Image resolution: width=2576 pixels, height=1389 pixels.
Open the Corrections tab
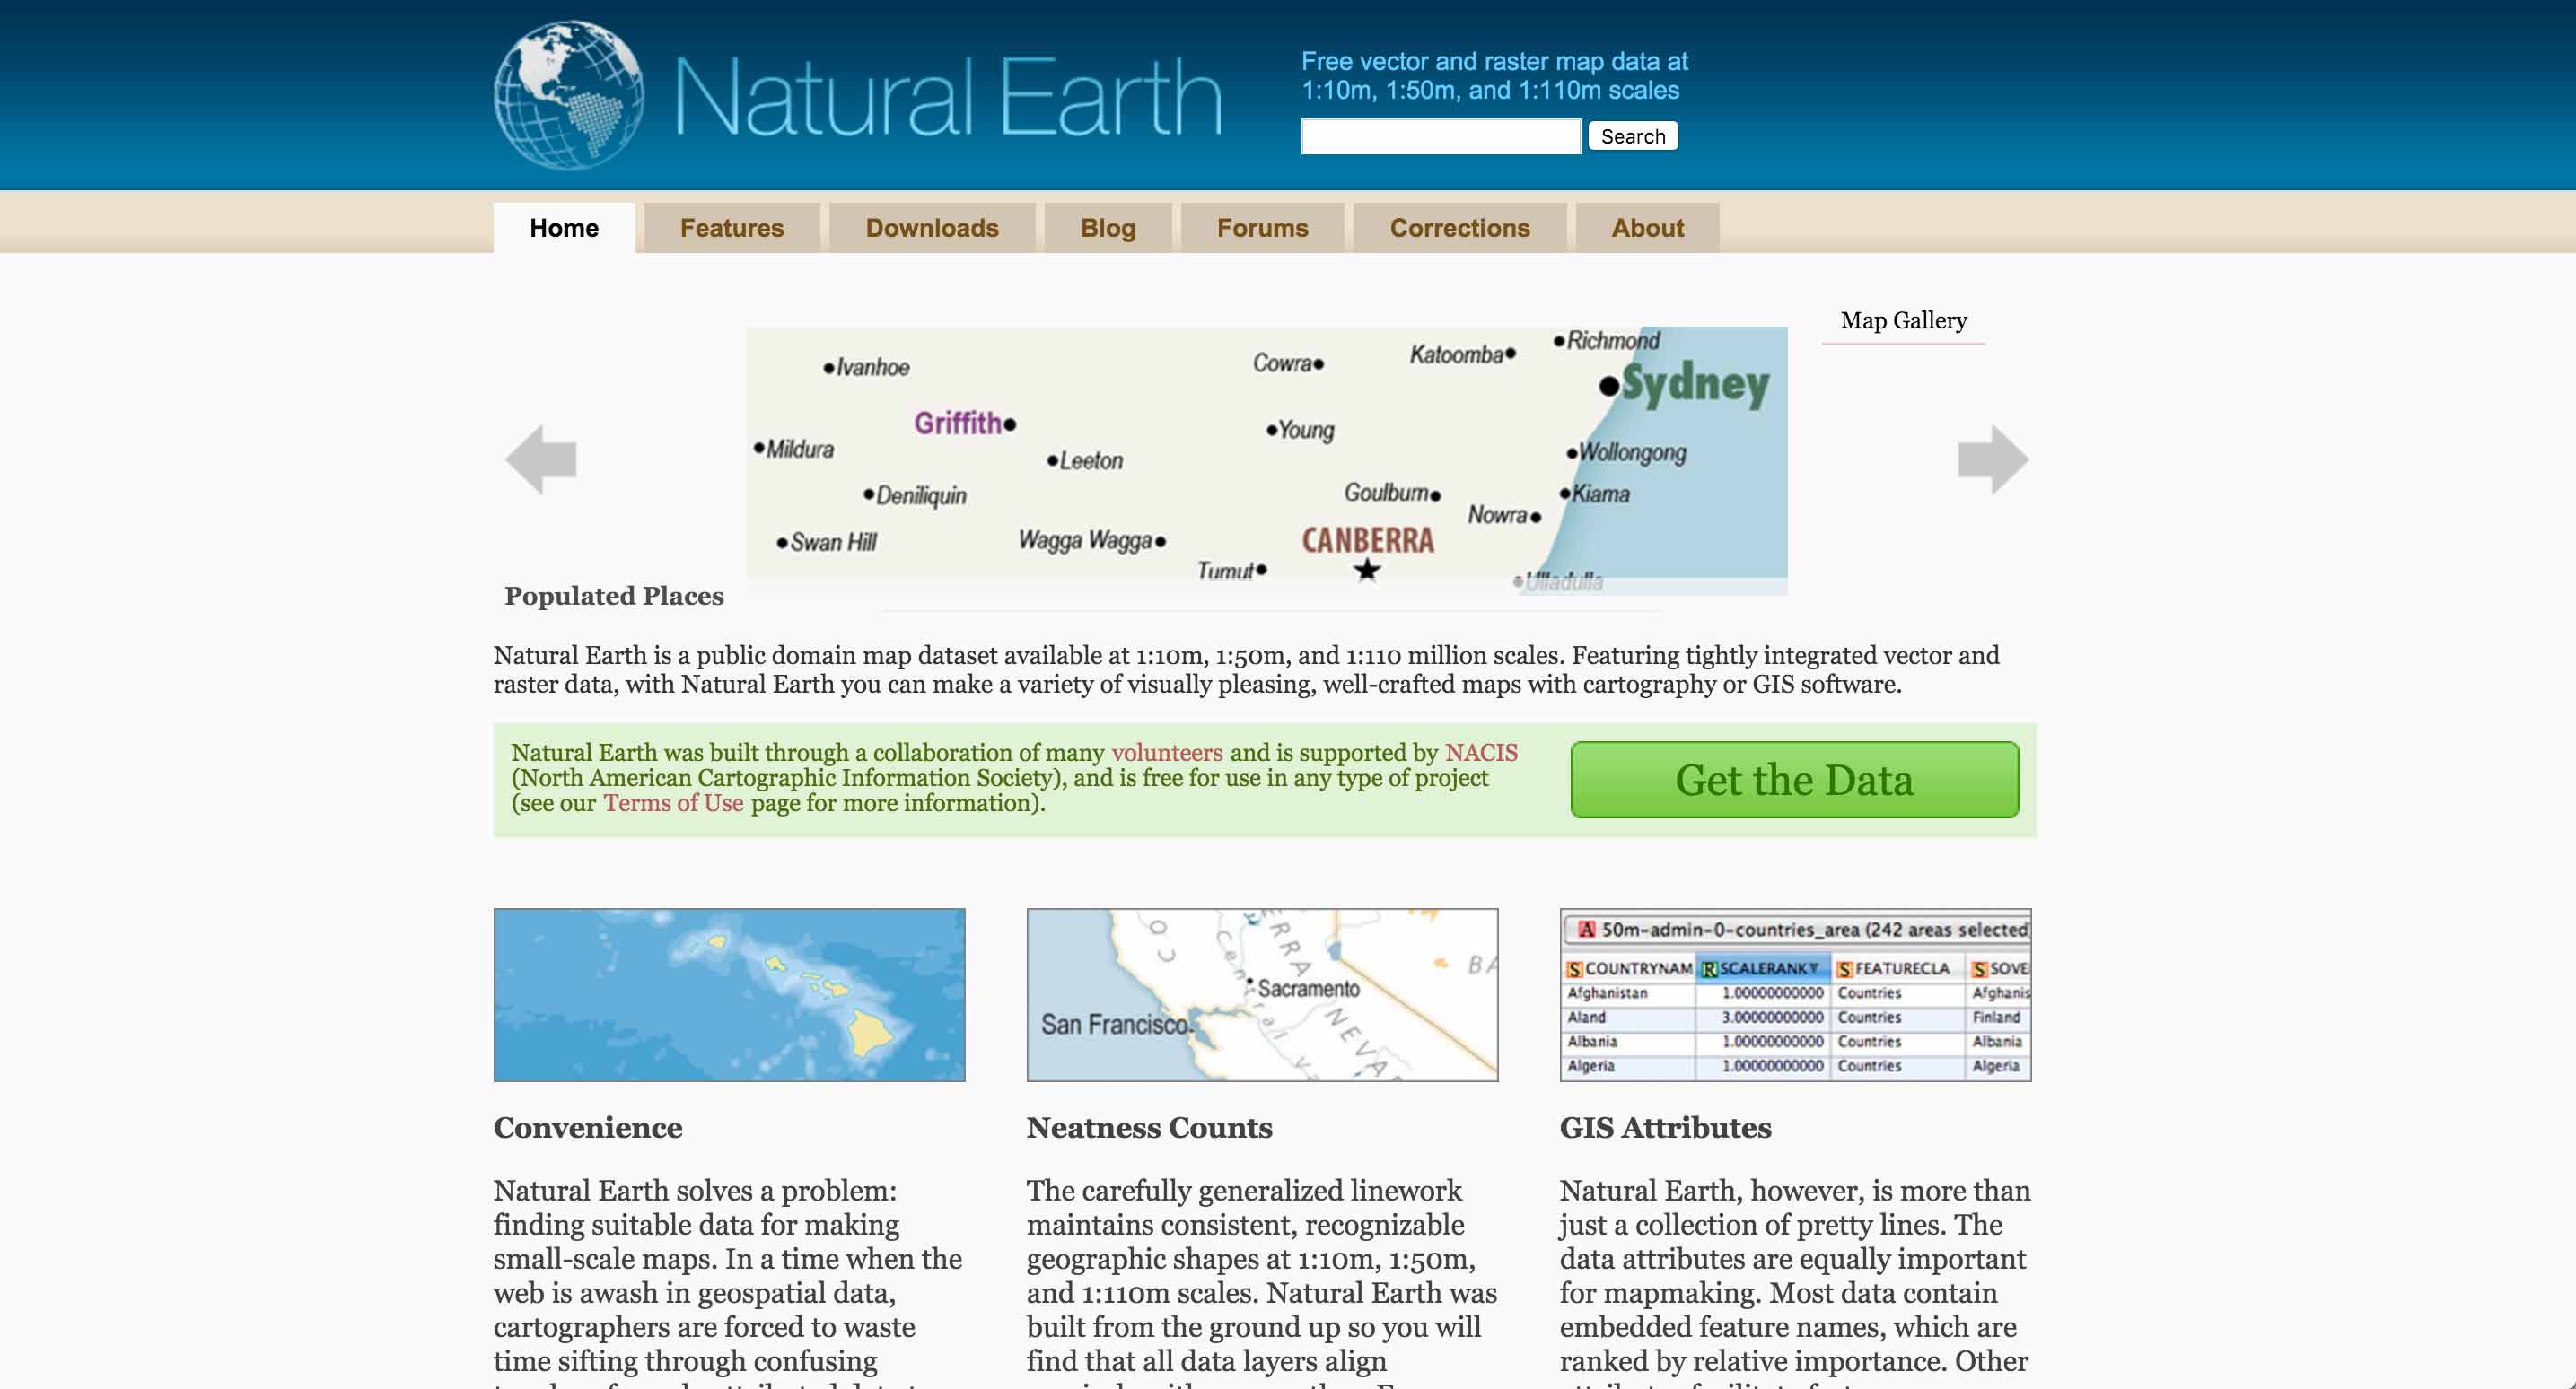(x=1460, y=228)
